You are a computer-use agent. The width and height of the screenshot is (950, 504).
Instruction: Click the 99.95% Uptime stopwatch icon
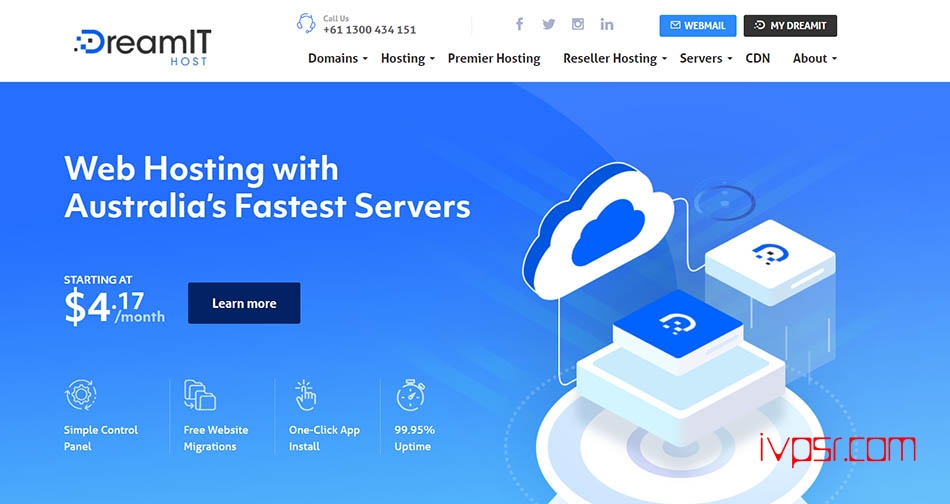(411, 395)
